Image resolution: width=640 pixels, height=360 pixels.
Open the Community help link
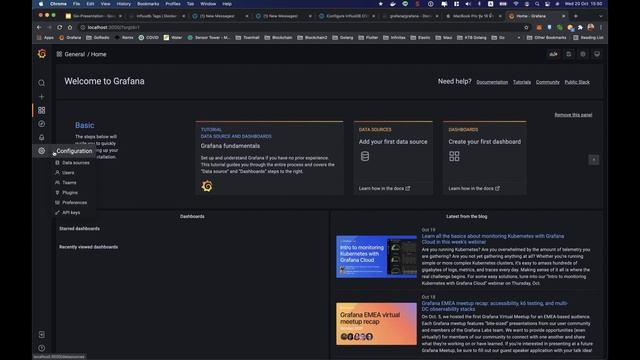pos(548,82)
